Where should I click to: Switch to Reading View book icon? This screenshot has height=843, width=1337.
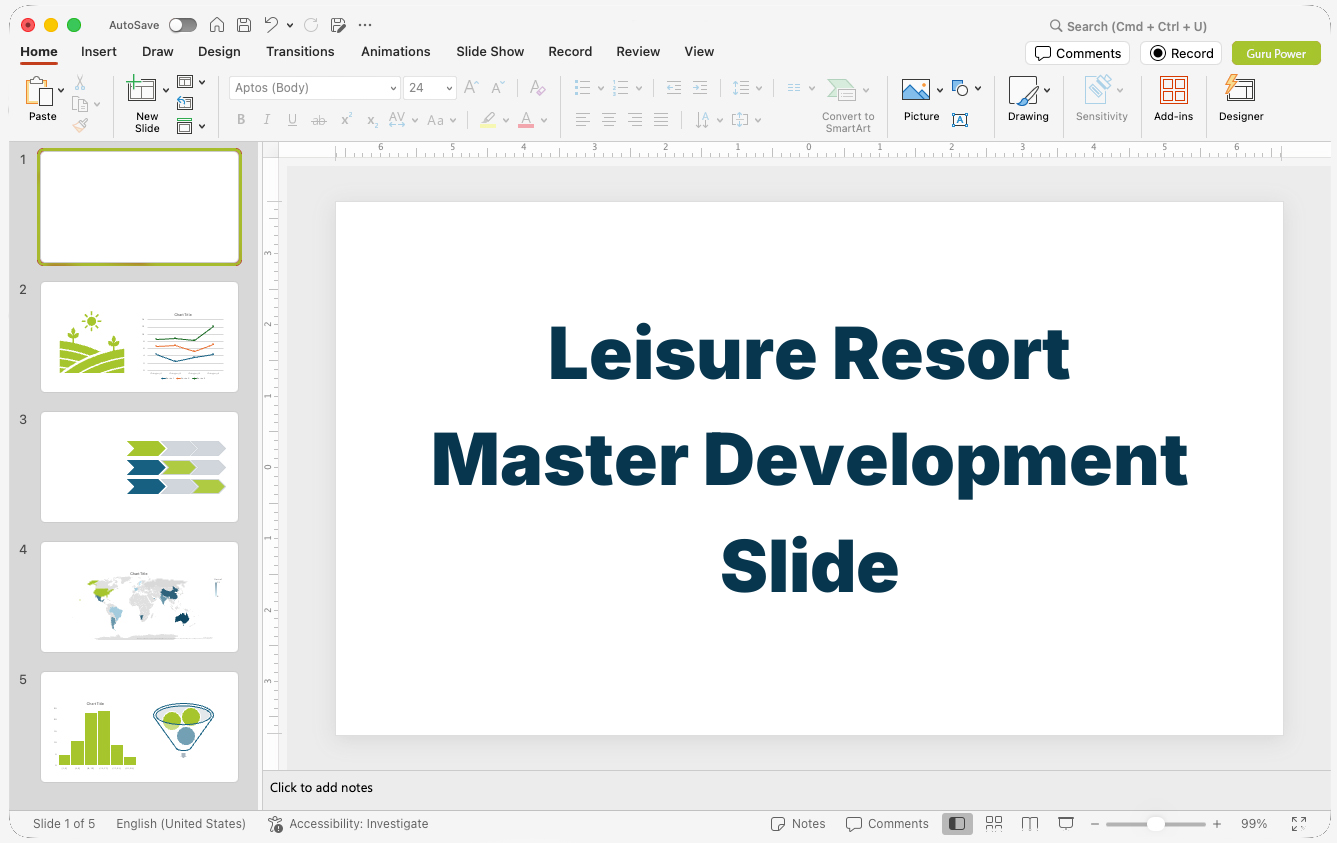1030,824
